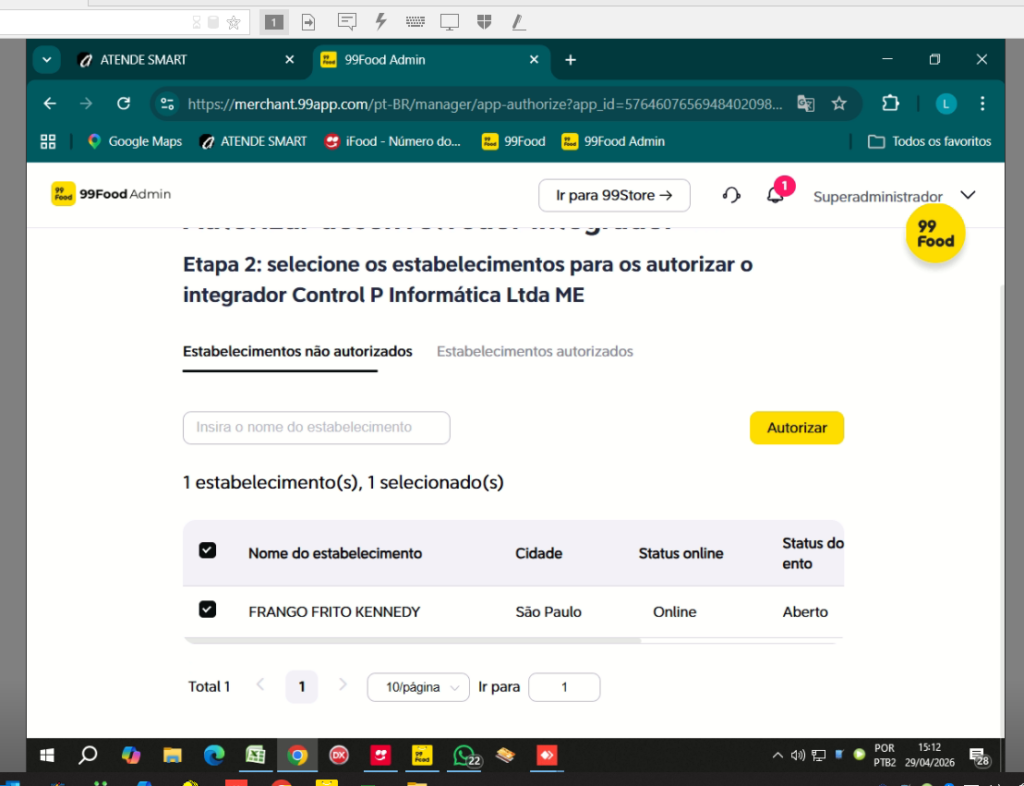Open Microsoft Edge from taskbar
Image resolution: width=1024 pixels, height=786 pixels.
pos(214,755)
